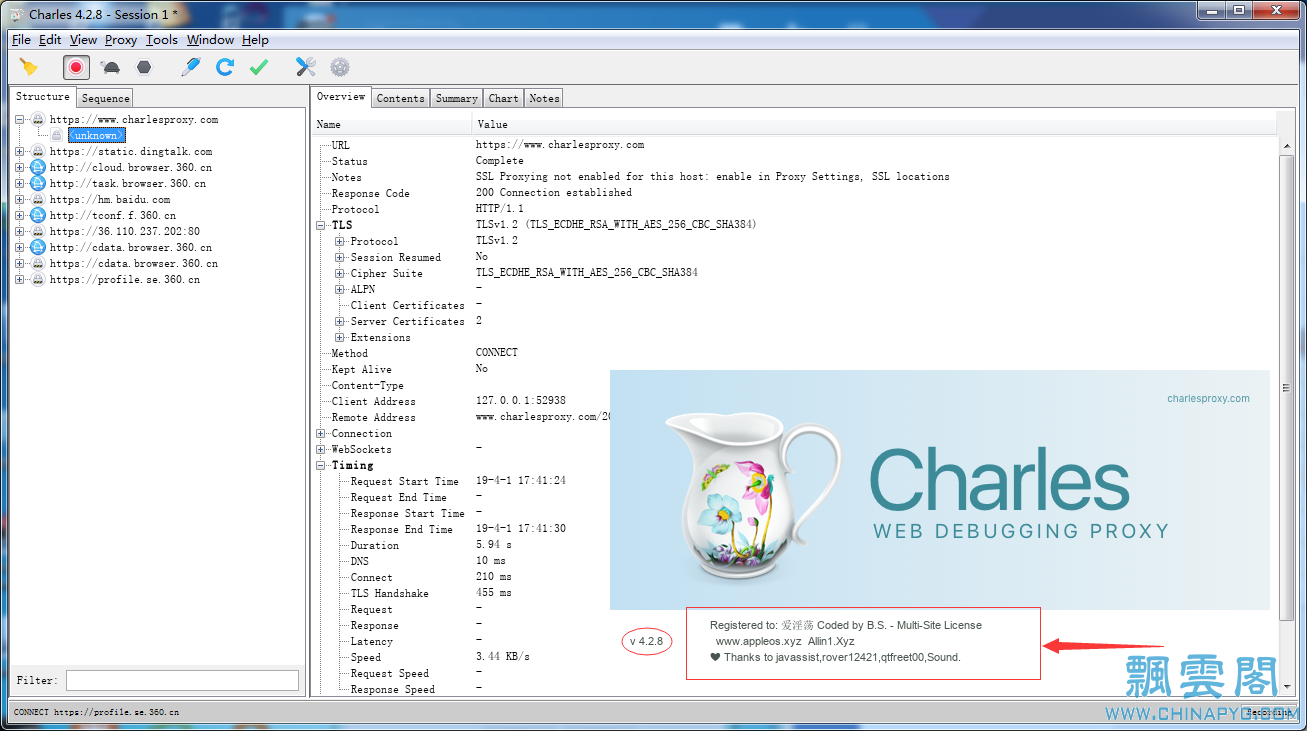Select http://cdata.browser.360.cn in the tree
Screen dimensions: 1307x731
pyautogui.click(x=131, y=248)
